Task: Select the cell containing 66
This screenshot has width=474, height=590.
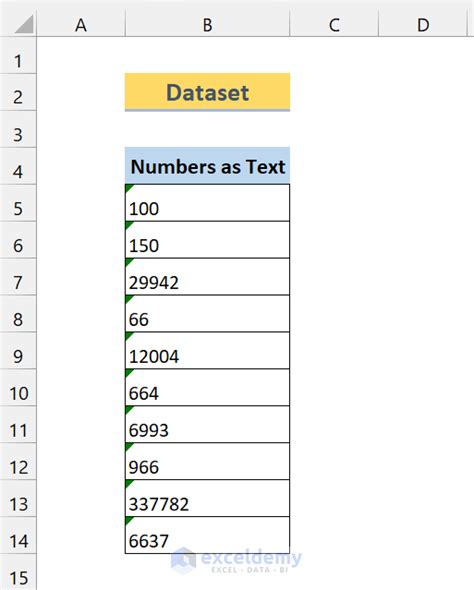Action: pos(207,313)
